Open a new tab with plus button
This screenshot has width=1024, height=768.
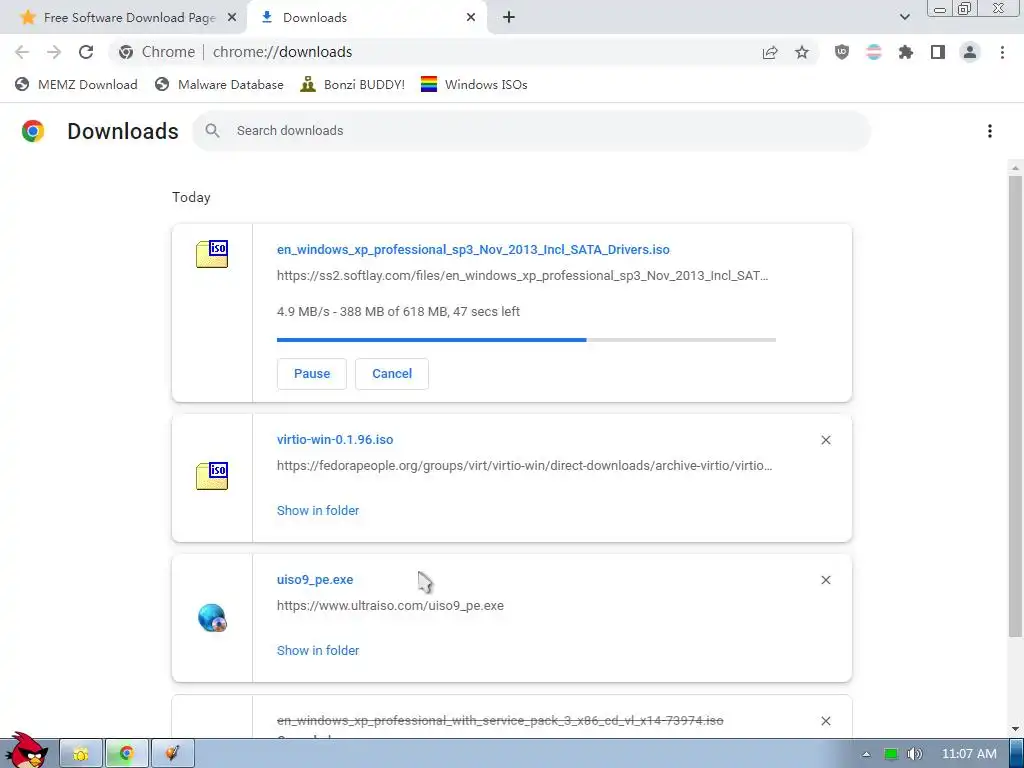pos(509,18)
